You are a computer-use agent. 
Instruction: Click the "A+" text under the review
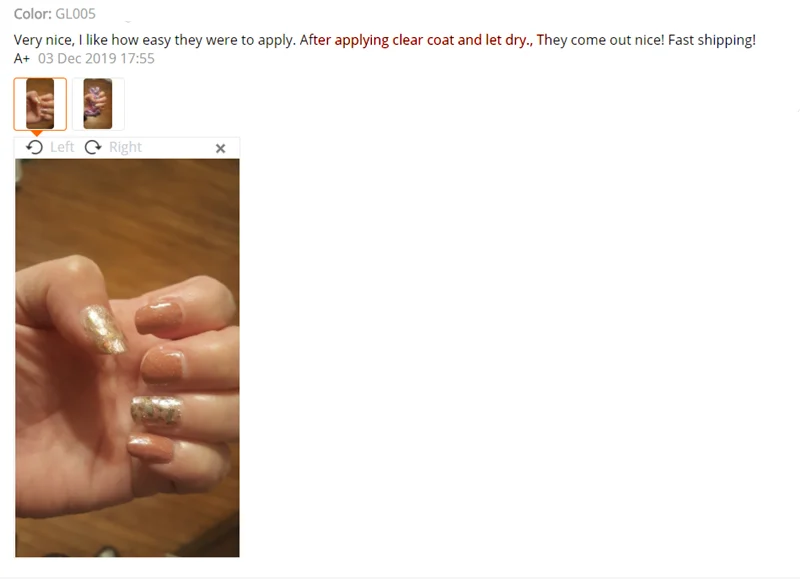click(x=21, y=59)
